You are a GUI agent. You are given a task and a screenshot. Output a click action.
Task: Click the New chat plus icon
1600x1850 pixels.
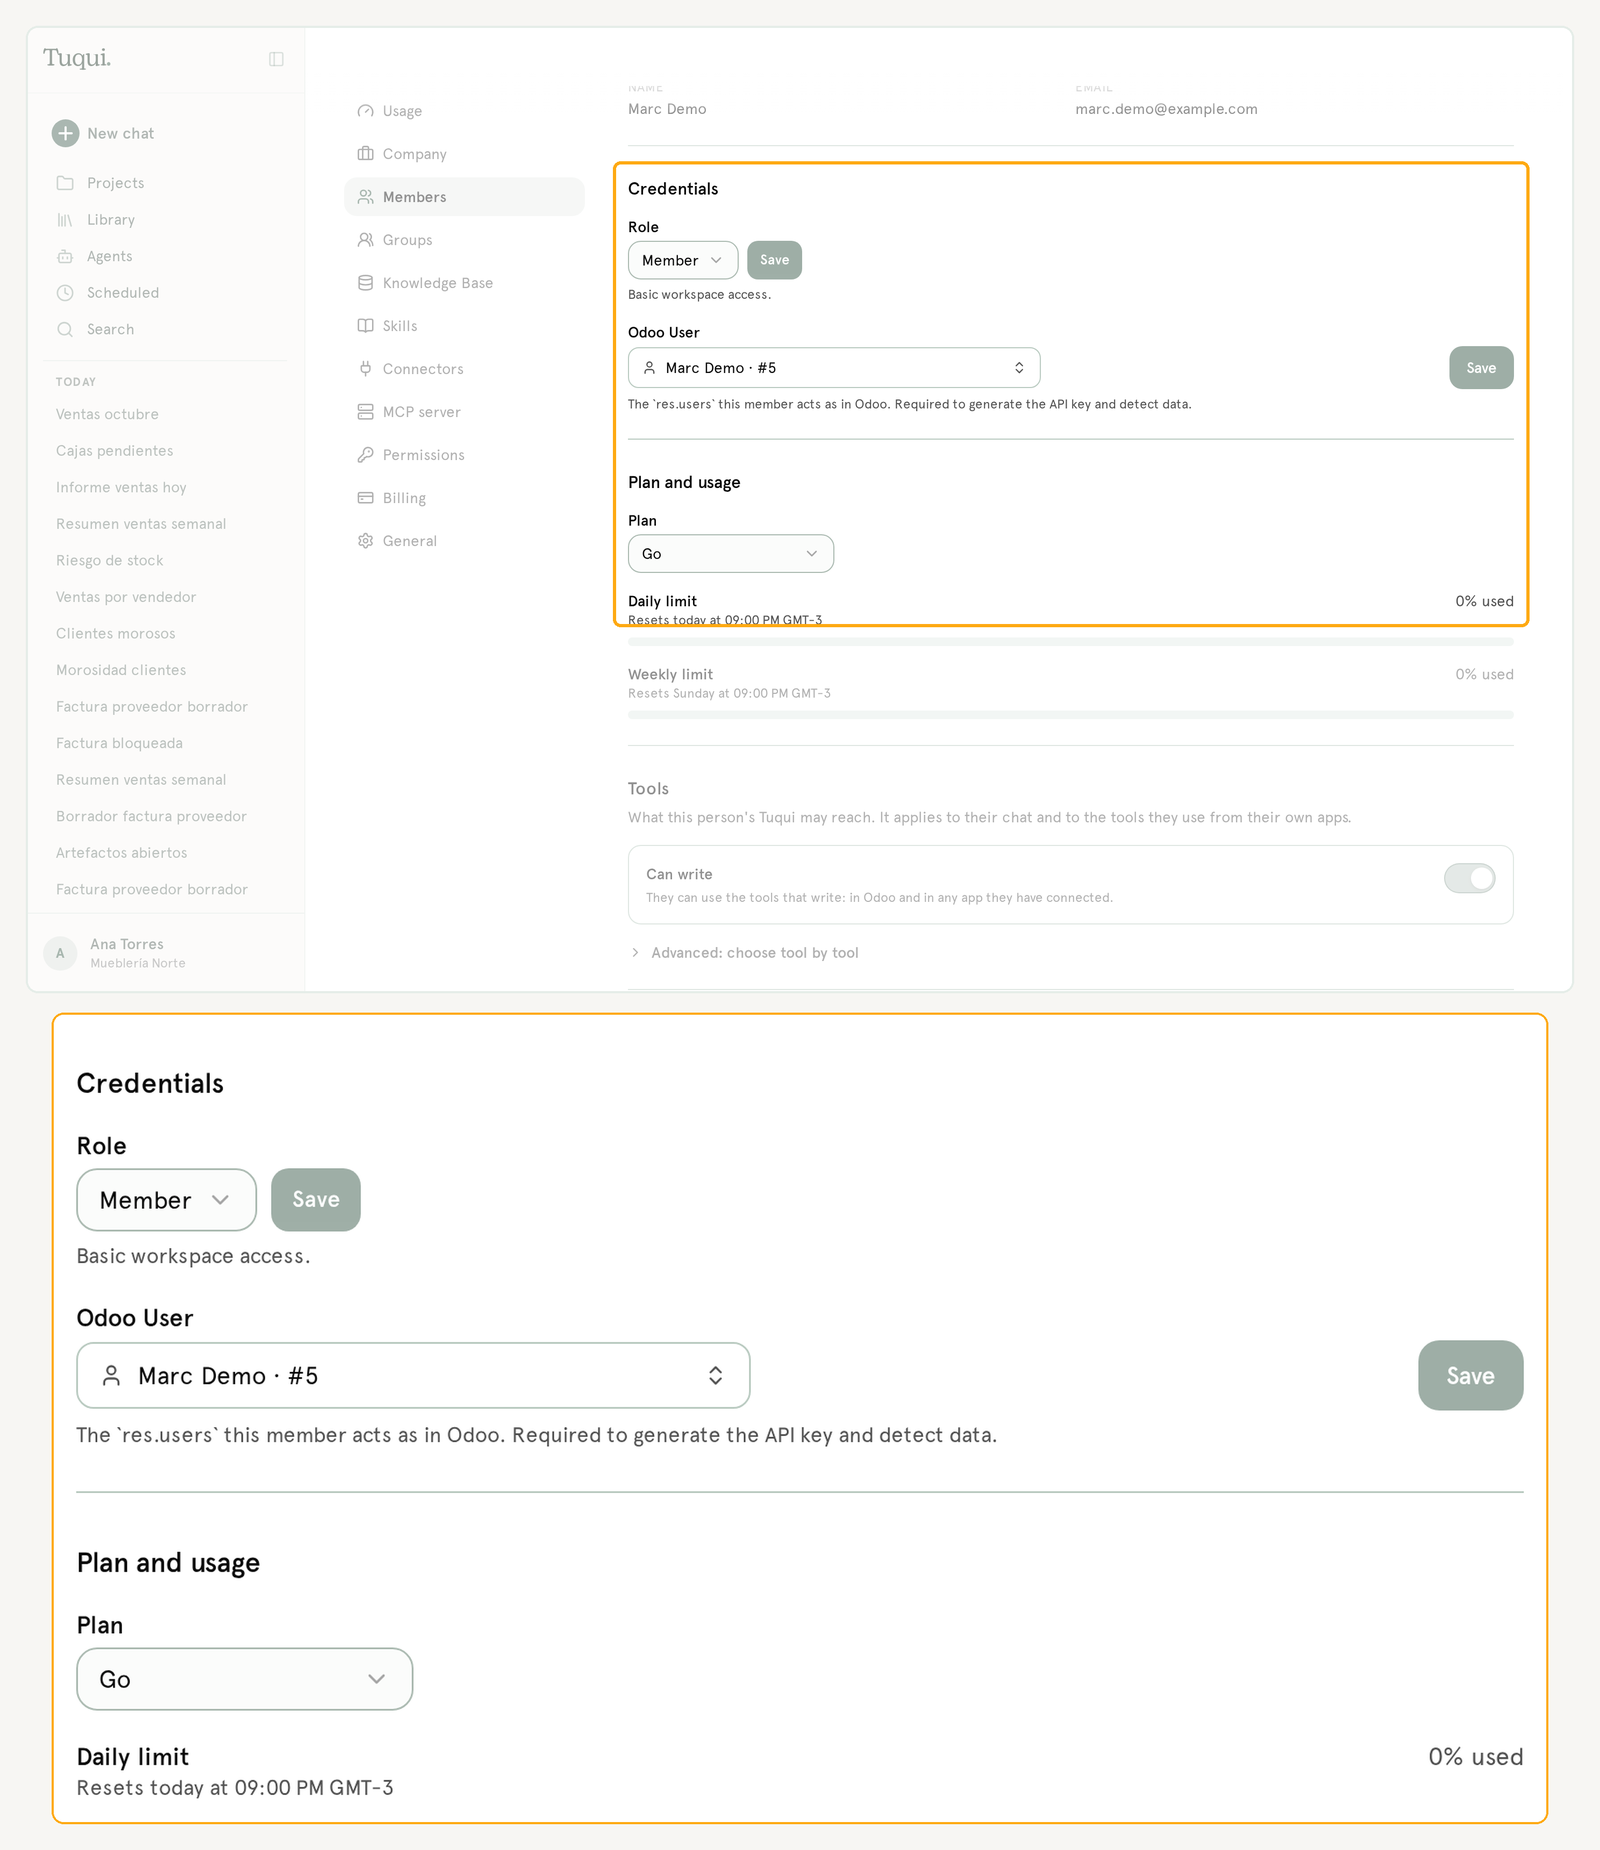[65, 133]
